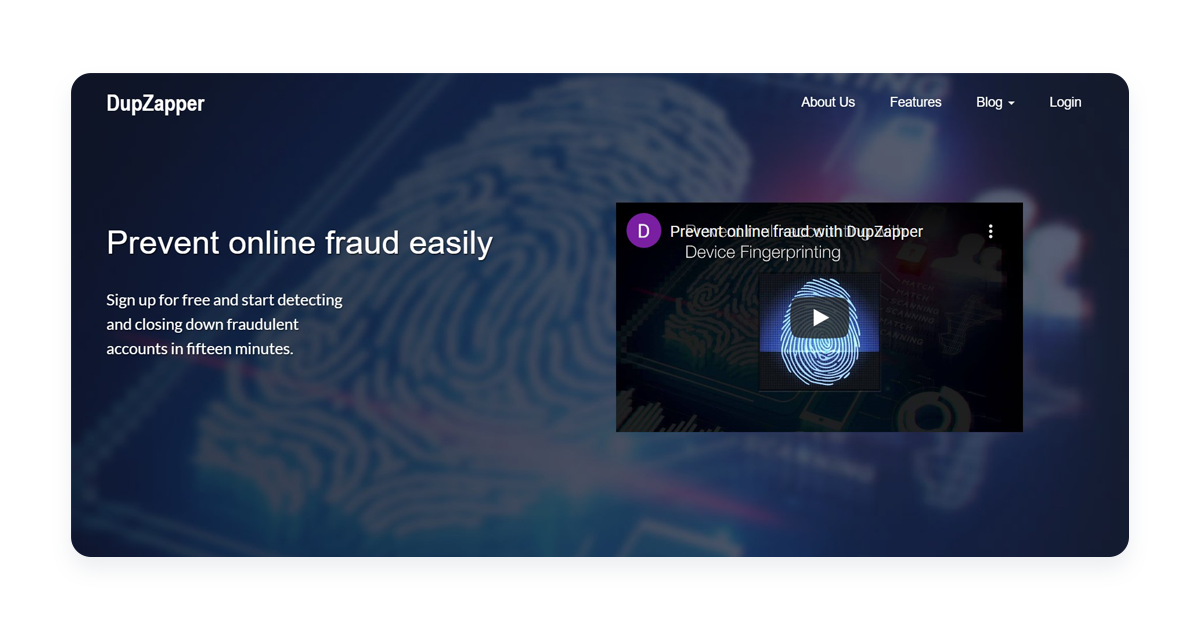This screenshot has width=1200, height=630.
Task: Click the DupZapper logo in header
Action: tap(155, 103)
